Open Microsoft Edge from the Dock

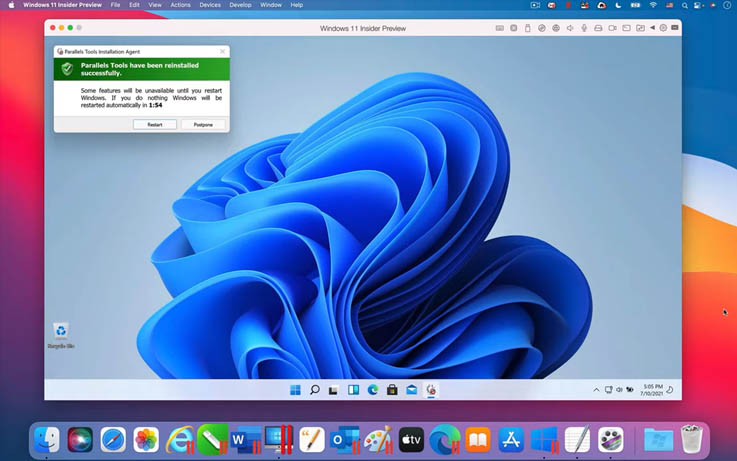[x=445, y=439]
